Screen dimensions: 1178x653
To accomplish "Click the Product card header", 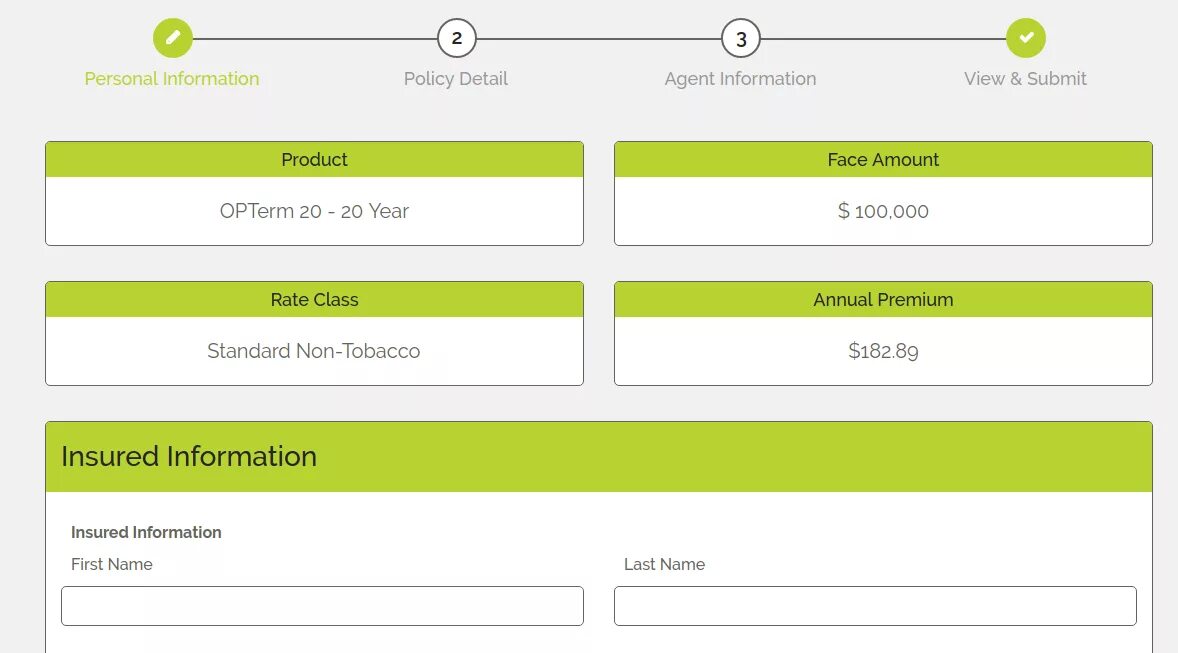I will click(x=314, y=159).
